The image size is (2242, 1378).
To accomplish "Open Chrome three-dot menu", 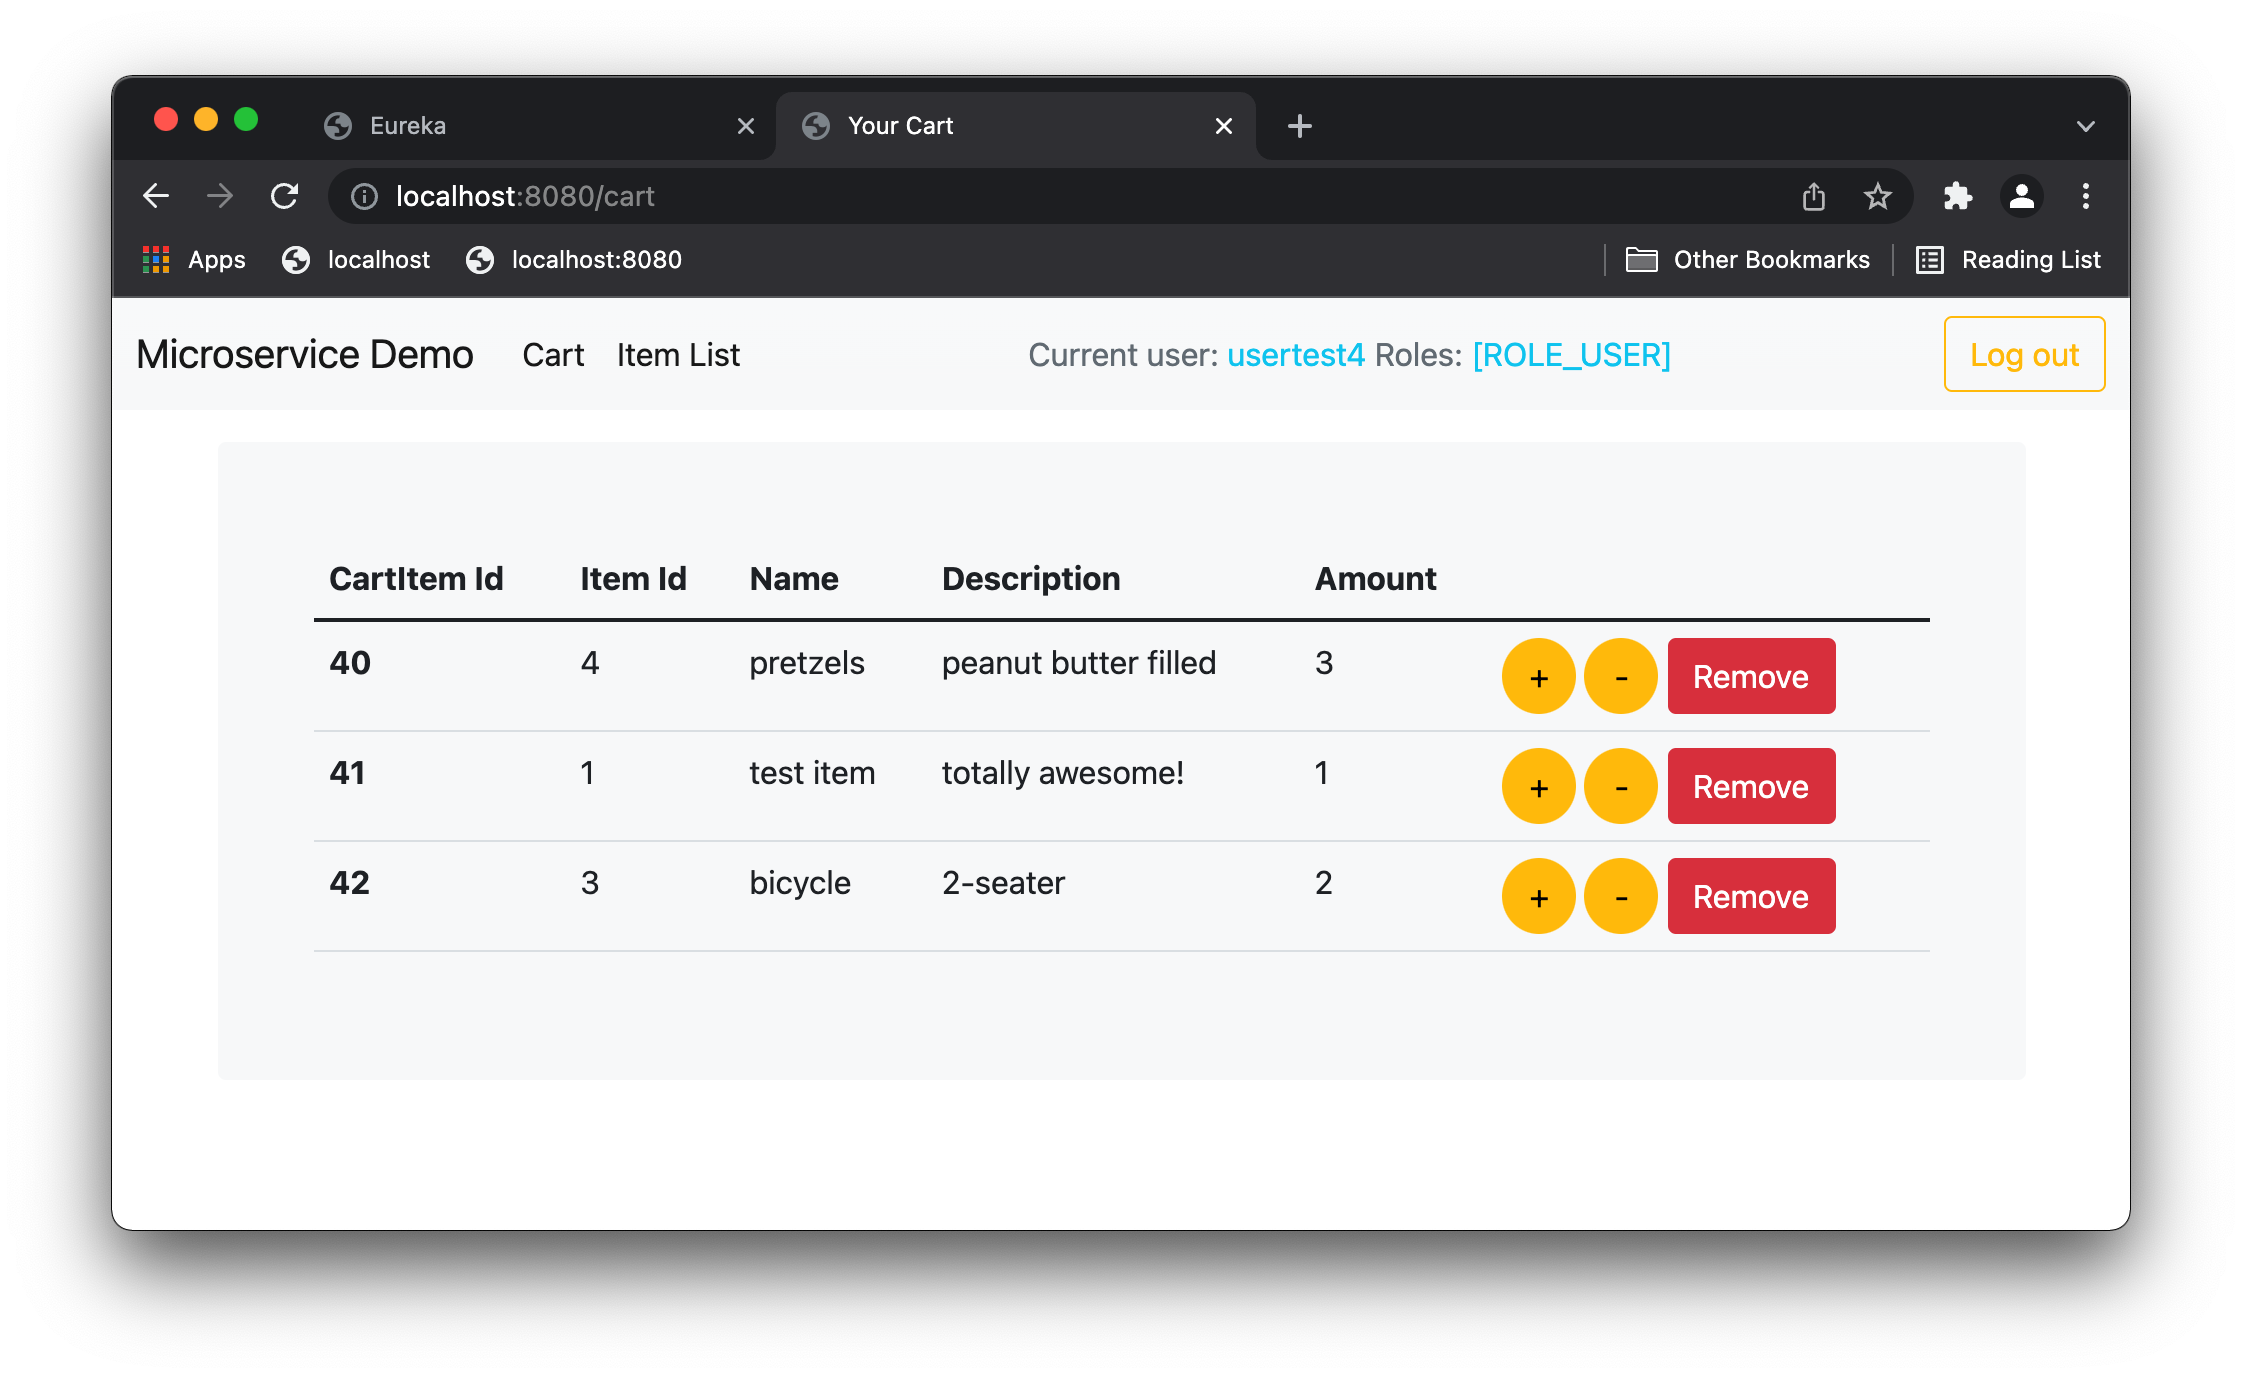I will 2085,196.
